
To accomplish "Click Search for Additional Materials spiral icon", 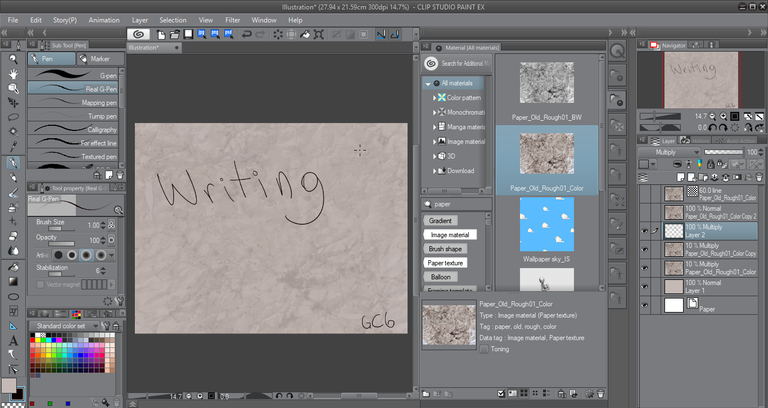I will pos(431,63).
